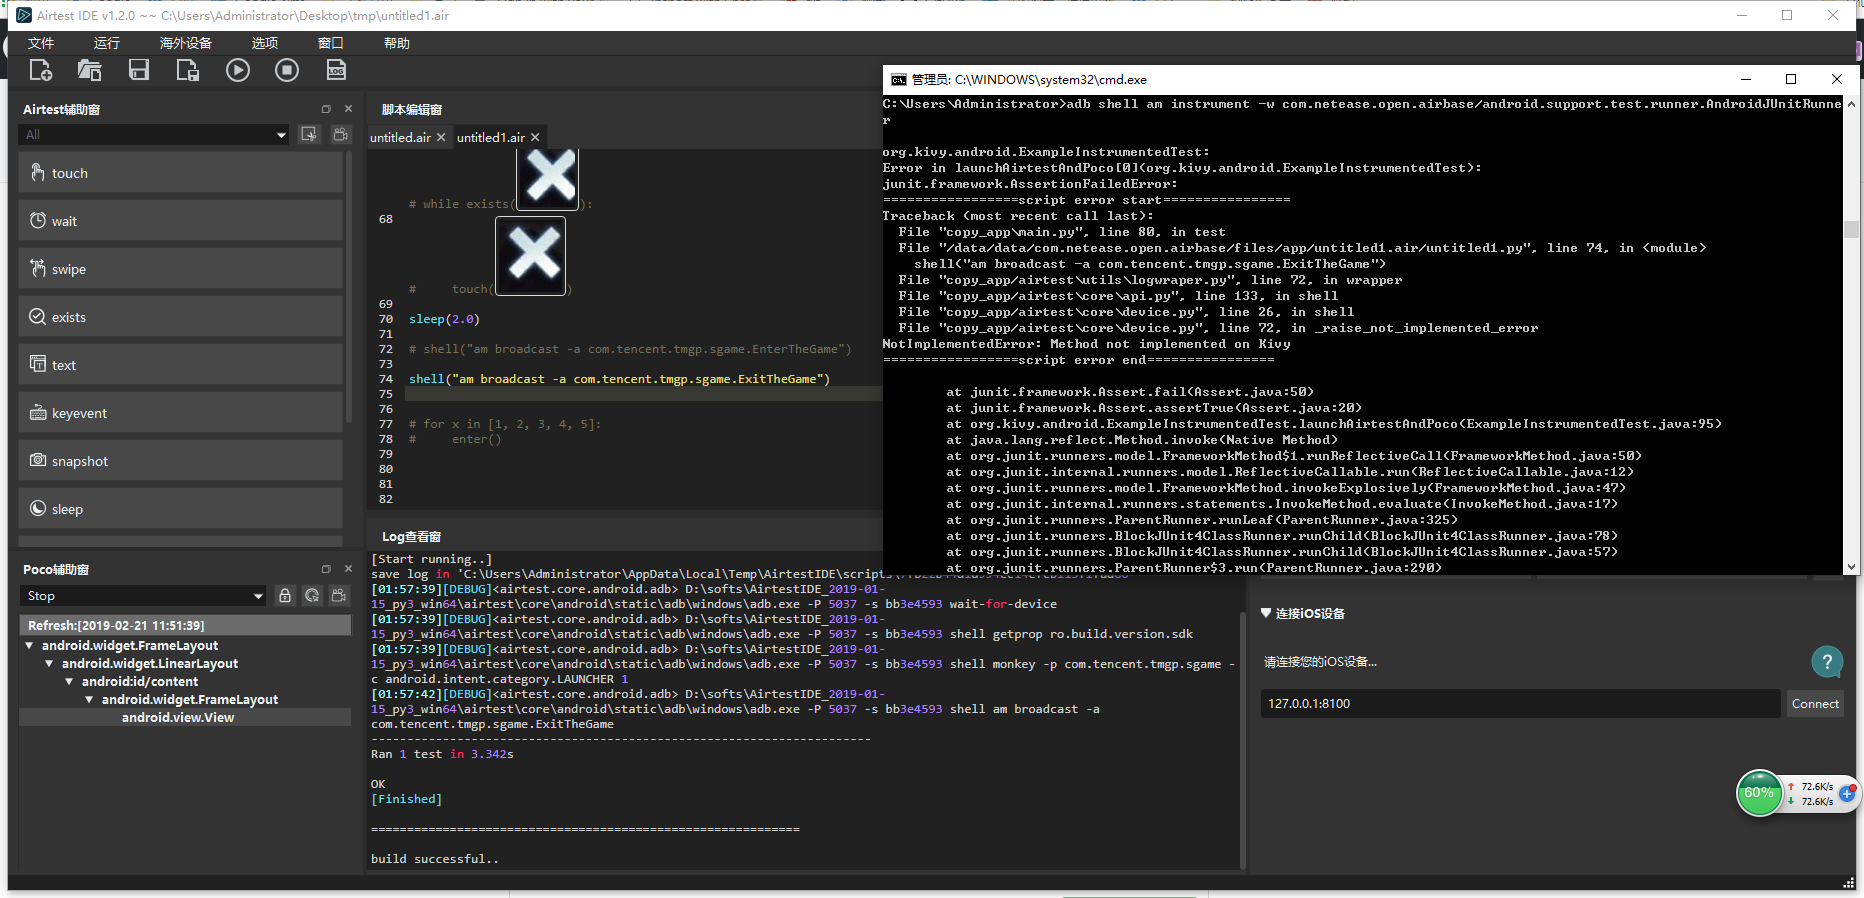Click the Connect button for the iOS device

tap(1815, 704)
